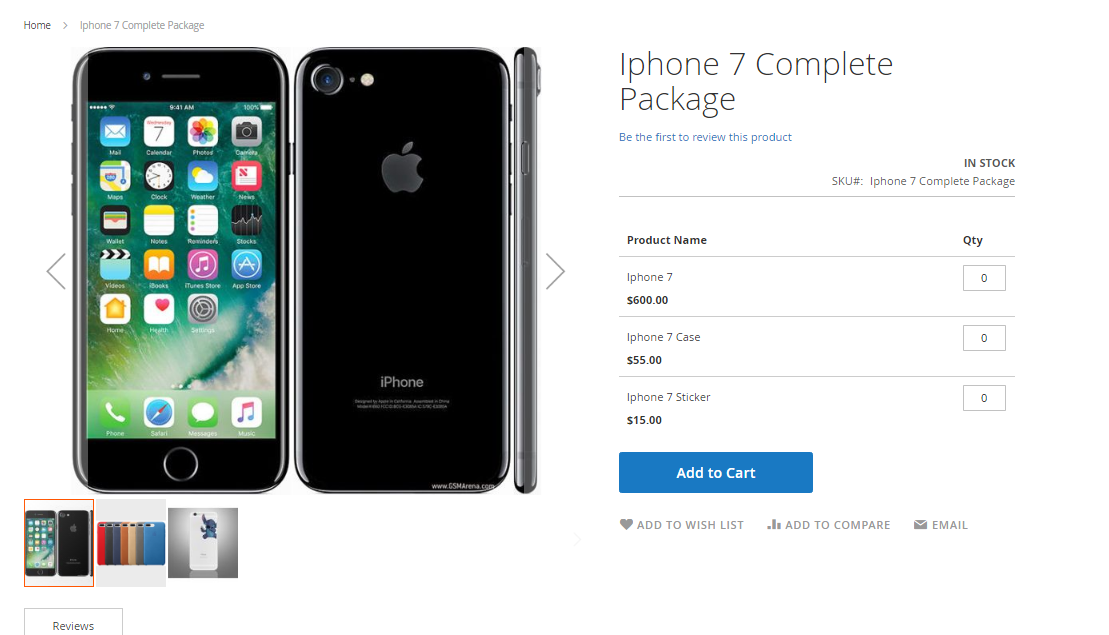Click the heart icon for wish list
Screen dimensions: 1109x635
point(626,525)
